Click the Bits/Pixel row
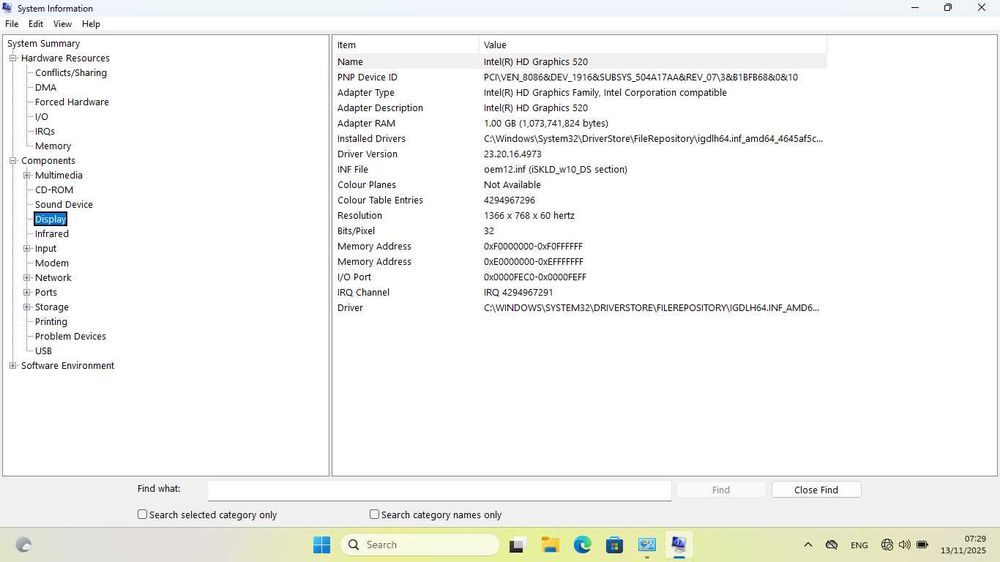 pos(580,231)
